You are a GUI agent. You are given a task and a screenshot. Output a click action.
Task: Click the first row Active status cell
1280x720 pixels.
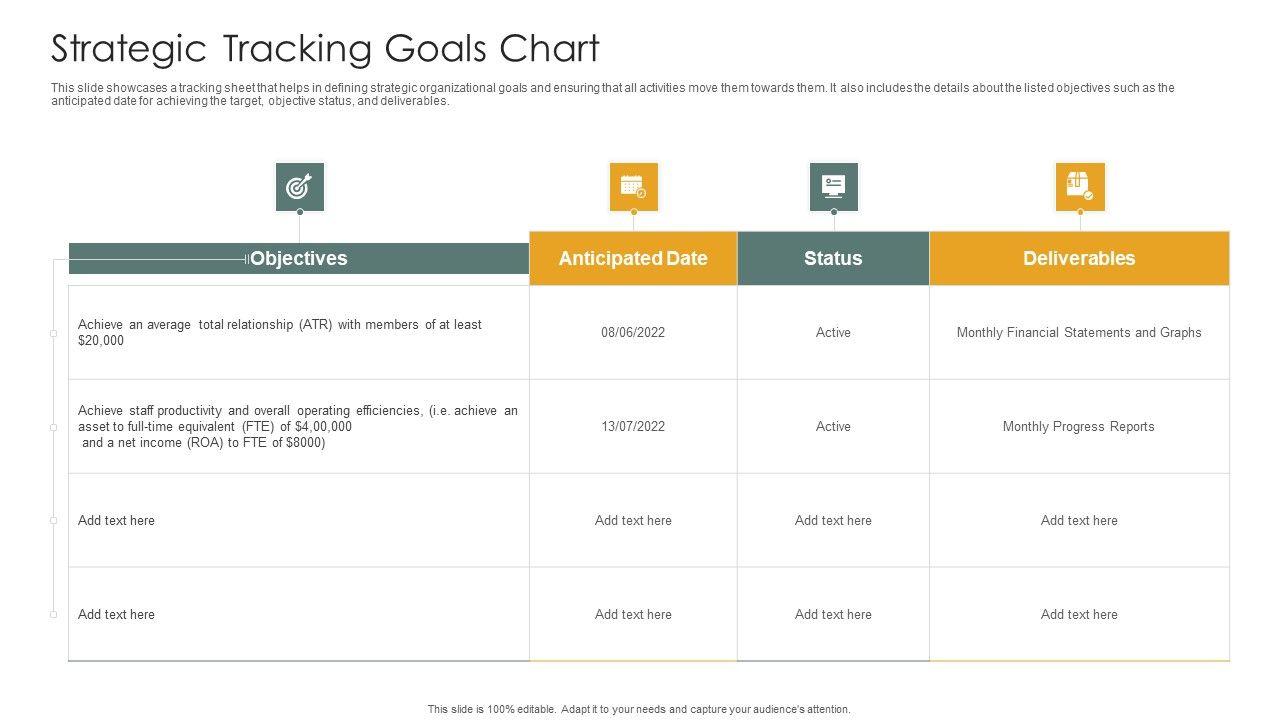(x=833, y=332)
